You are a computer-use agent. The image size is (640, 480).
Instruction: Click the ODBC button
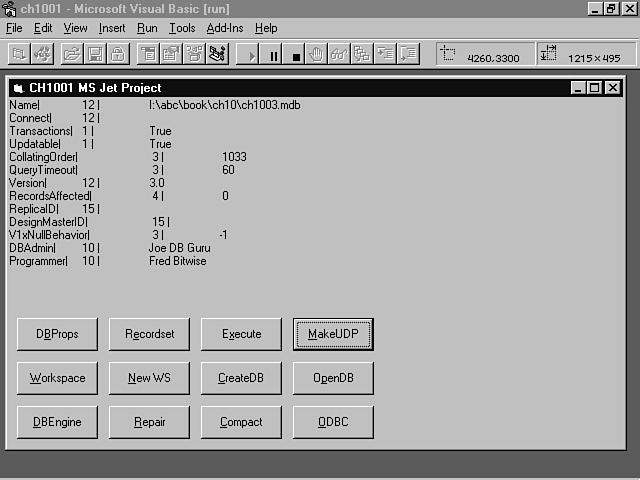click(x=333, y=422)
